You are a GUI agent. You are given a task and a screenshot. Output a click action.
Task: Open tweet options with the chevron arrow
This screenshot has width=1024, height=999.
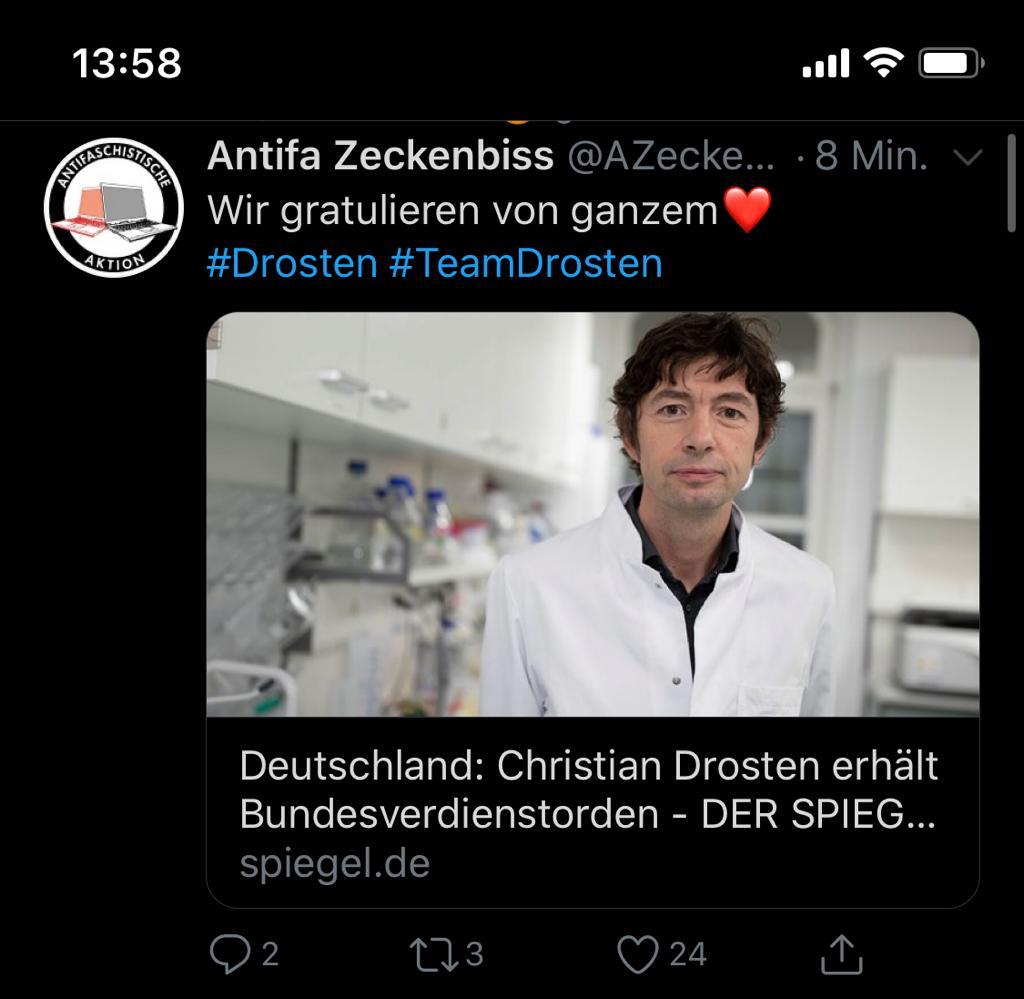[x=966, y=155]
